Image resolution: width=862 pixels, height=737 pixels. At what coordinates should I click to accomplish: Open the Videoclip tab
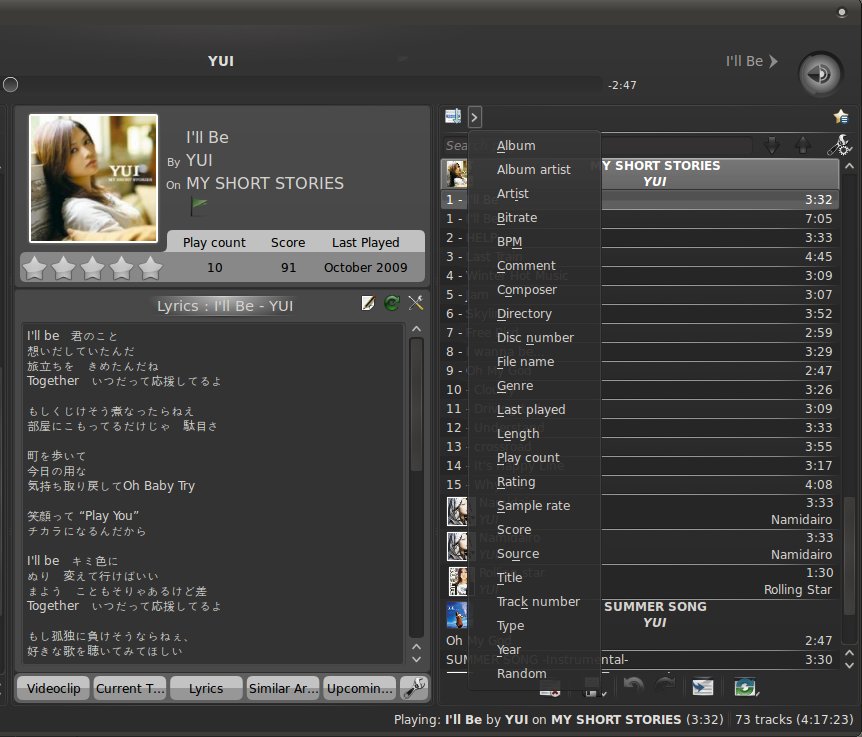click(x=53, y=688)
